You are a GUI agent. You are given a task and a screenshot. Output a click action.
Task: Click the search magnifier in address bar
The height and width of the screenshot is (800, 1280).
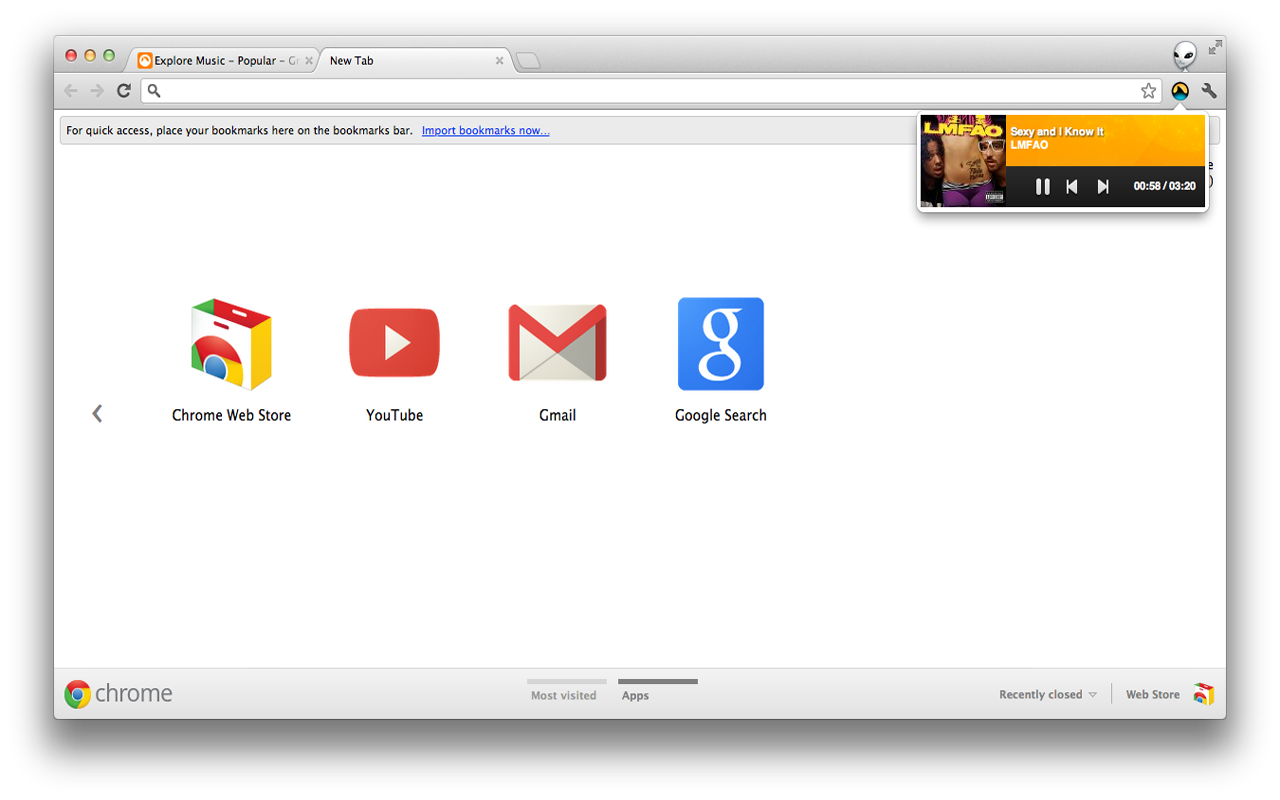point(154,91)
